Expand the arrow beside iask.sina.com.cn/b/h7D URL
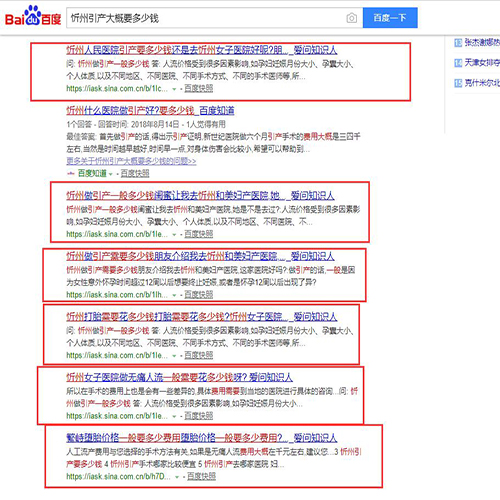500x500 pixels. pyautogui.click(x=177, y=477)
